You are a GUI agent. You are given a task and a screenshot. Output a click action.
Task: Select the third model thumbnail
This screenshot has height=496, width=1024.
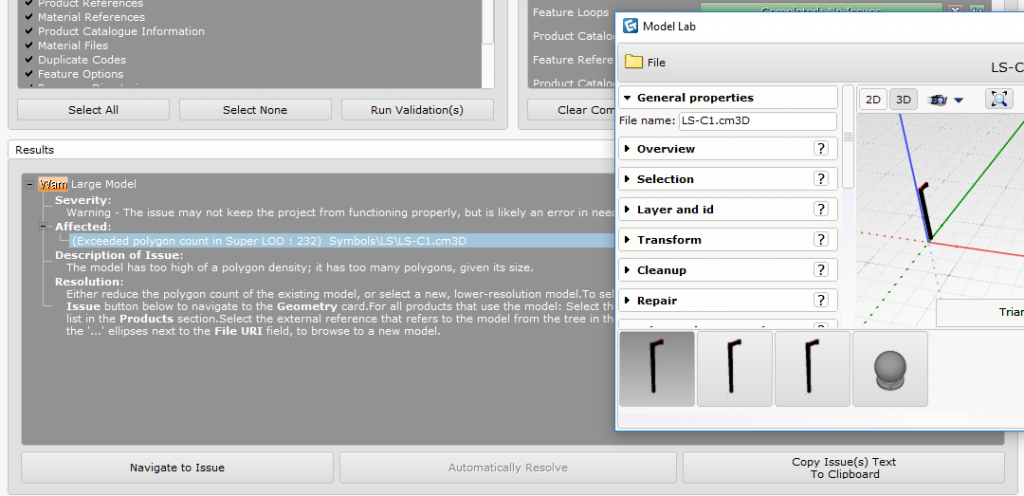point(812,369)
